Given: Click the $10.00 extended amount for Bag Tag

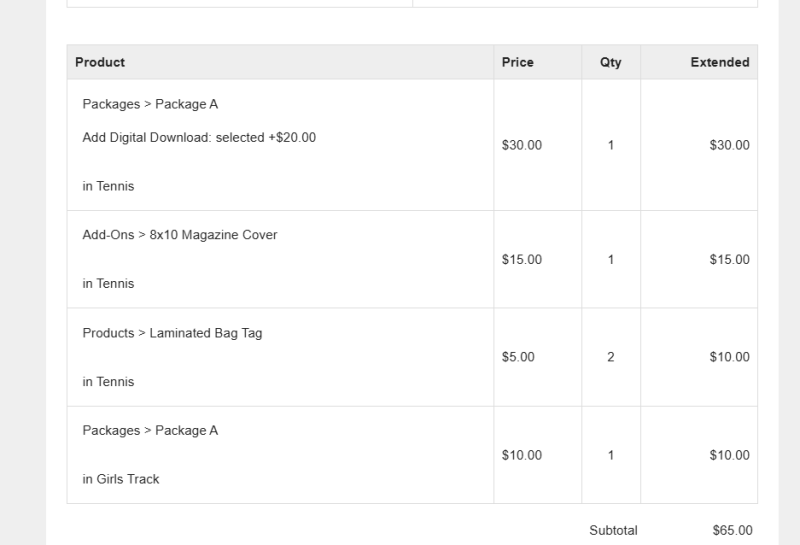Looking at the screenshot, I should coord(729,357).
